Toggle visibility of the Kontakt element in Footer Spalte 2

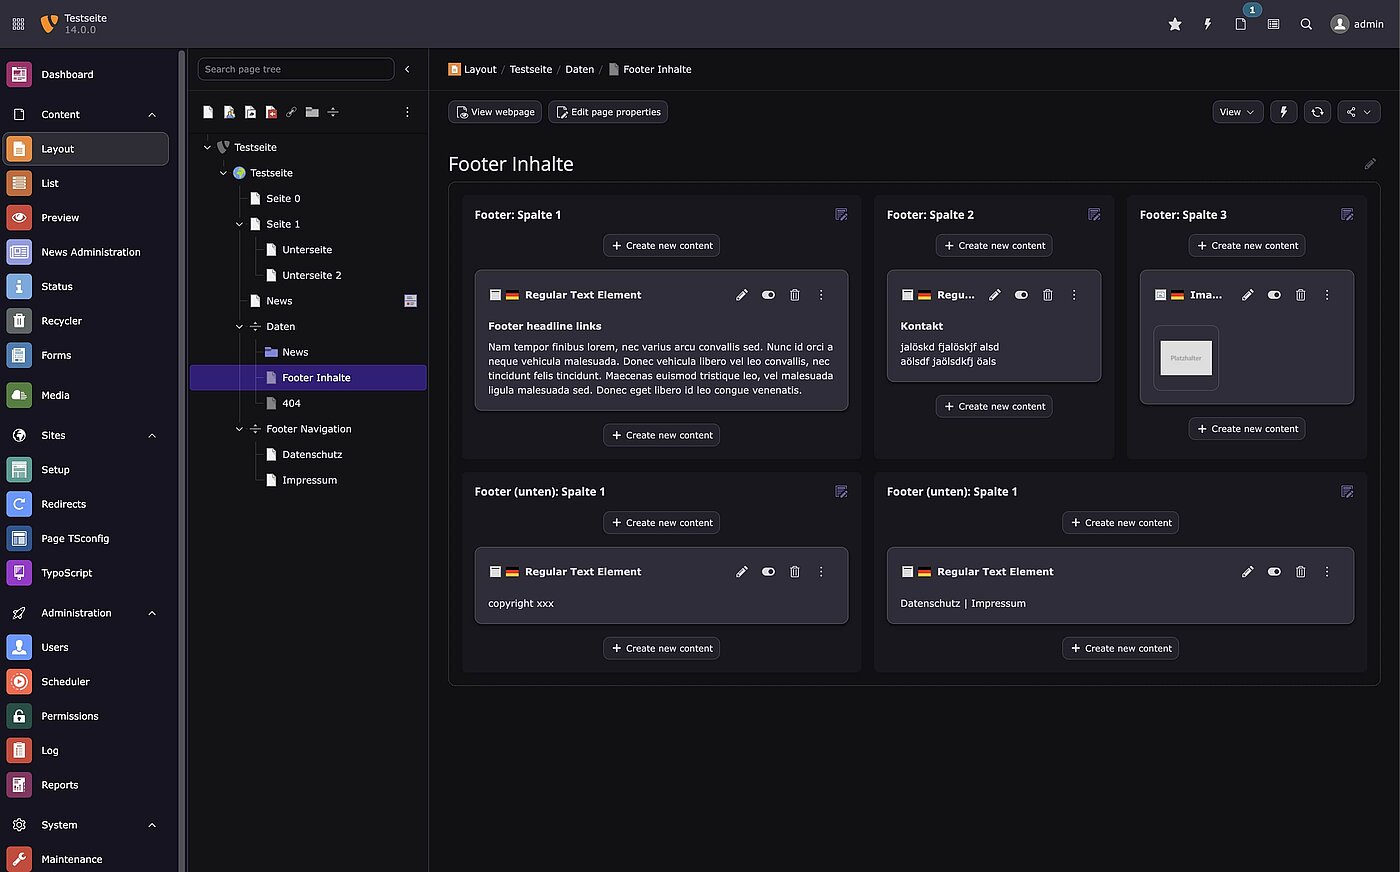[x=1021, y=295]
